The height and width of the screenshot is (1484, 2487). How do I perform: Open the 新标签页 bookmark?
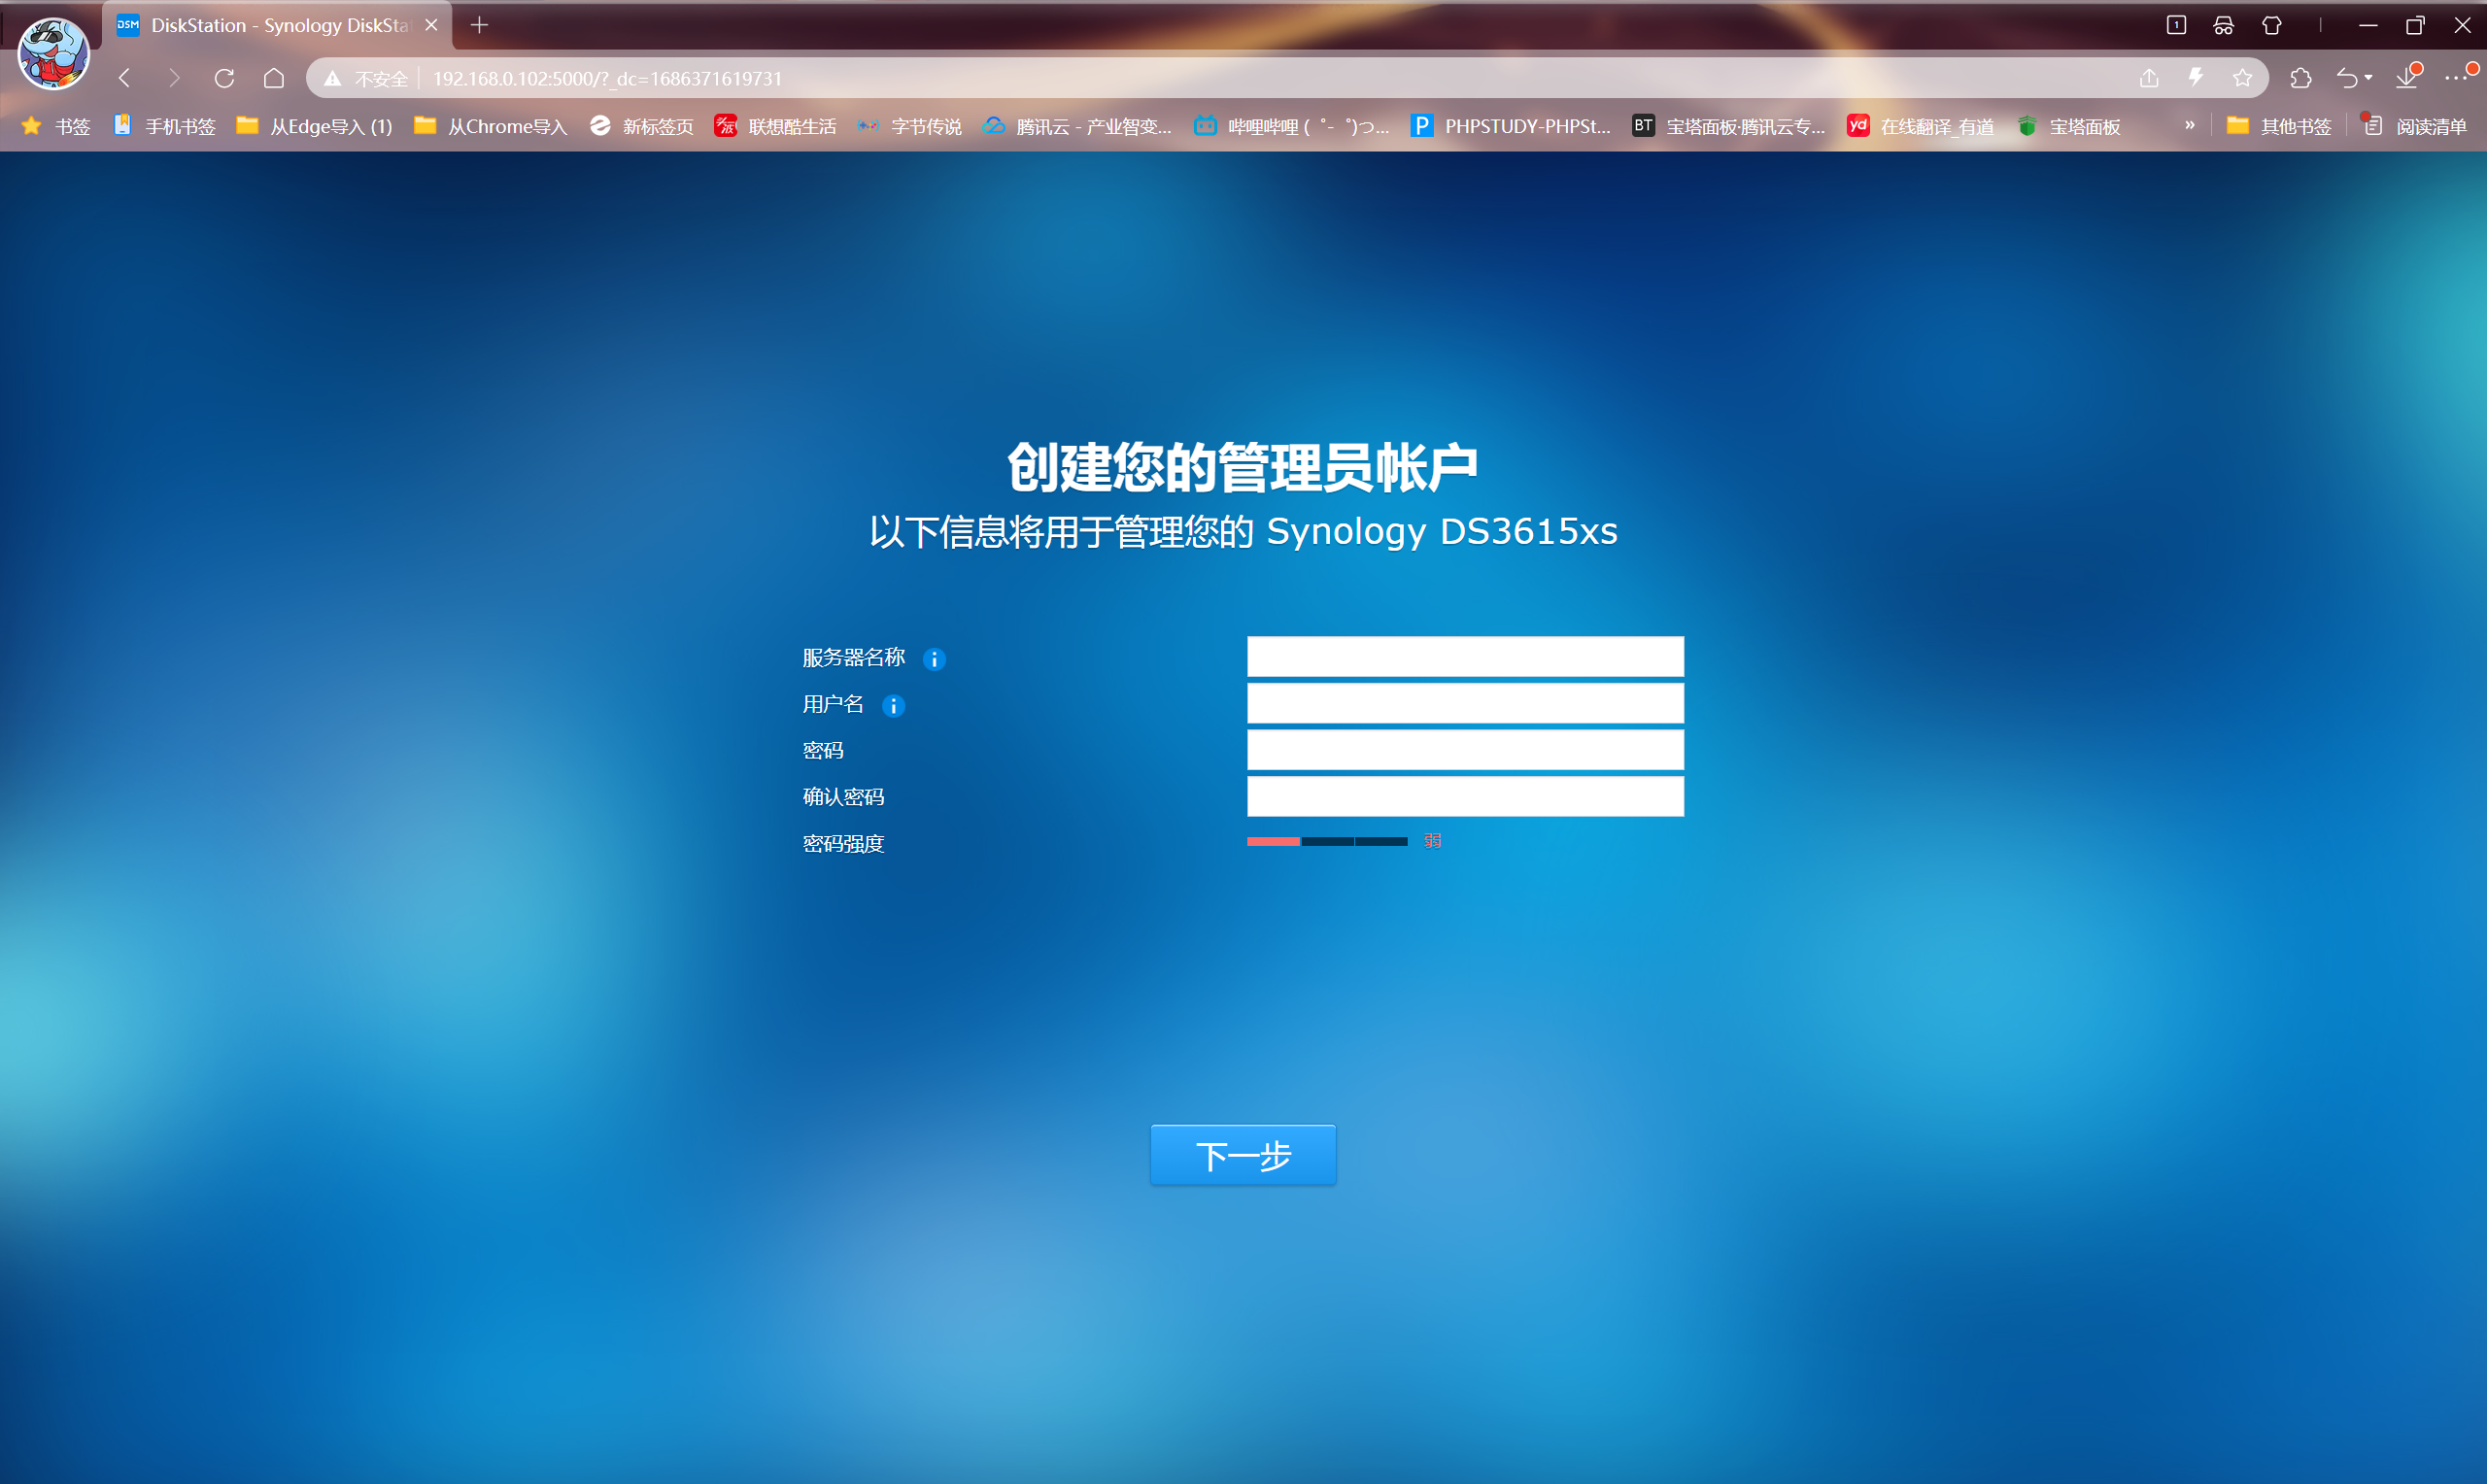click(x=641, y=126)
